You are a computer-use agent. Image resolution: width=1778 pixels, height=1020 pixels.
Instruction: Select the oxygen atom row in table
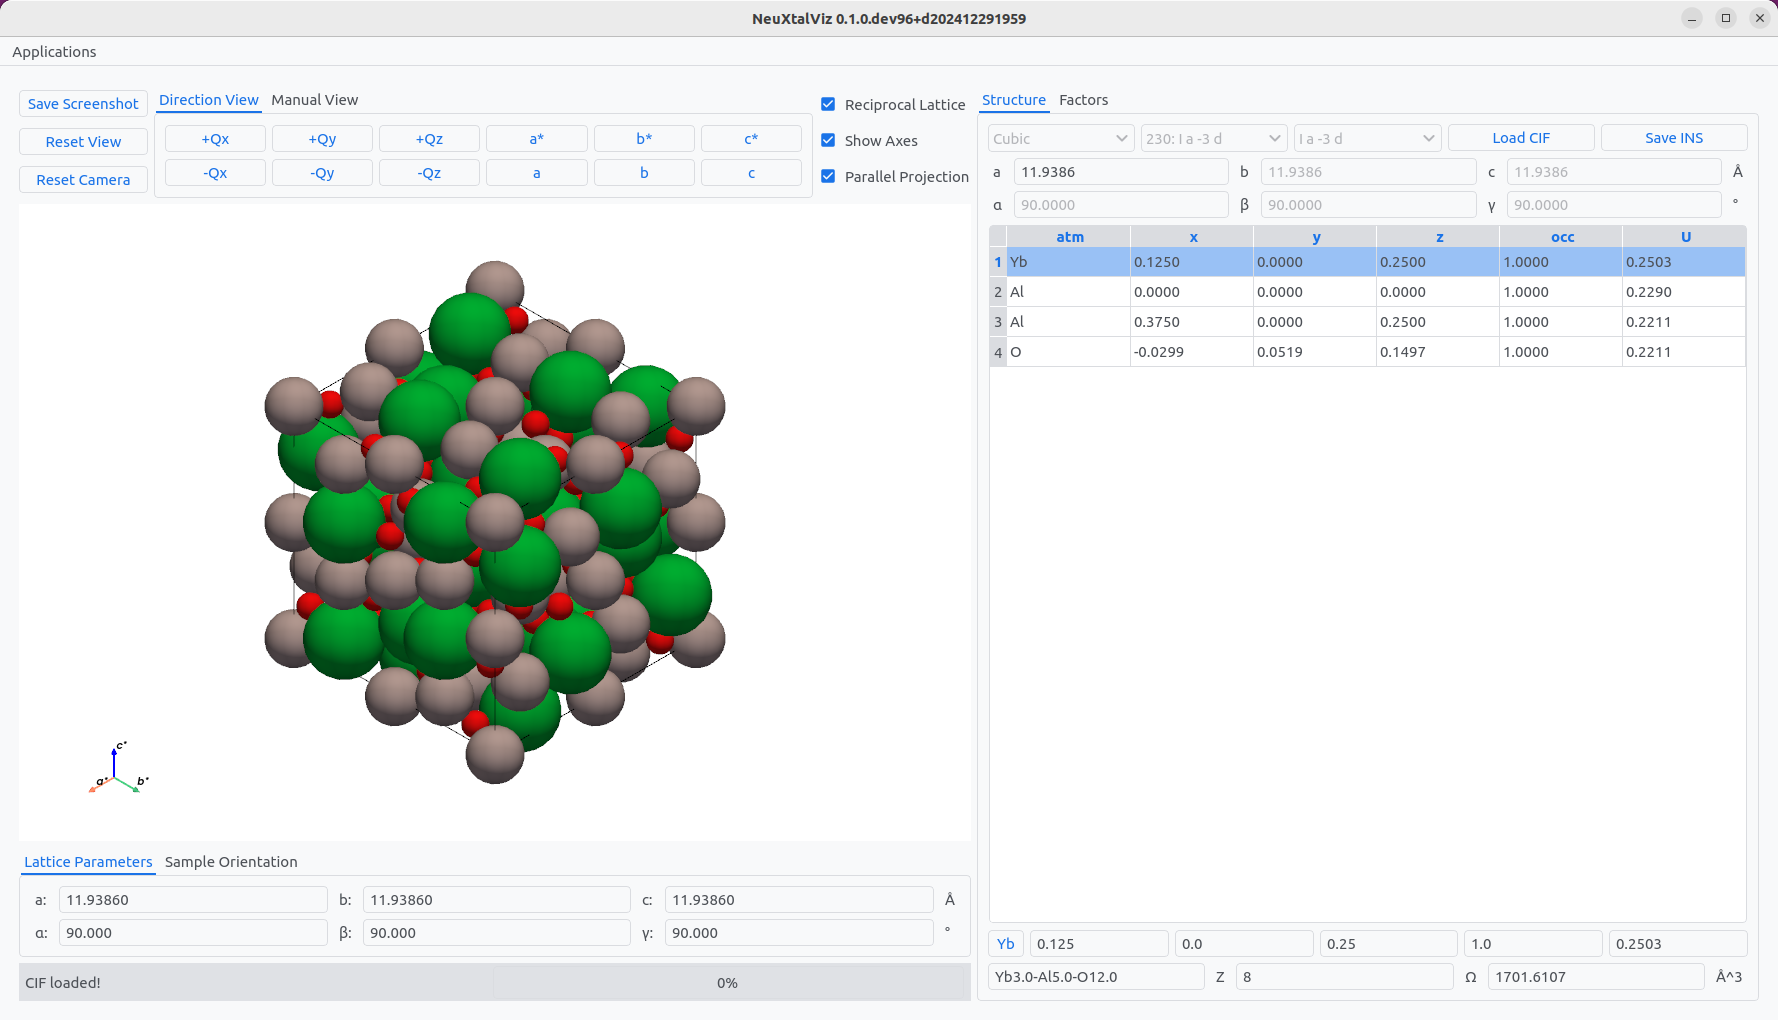(1068, 352)
